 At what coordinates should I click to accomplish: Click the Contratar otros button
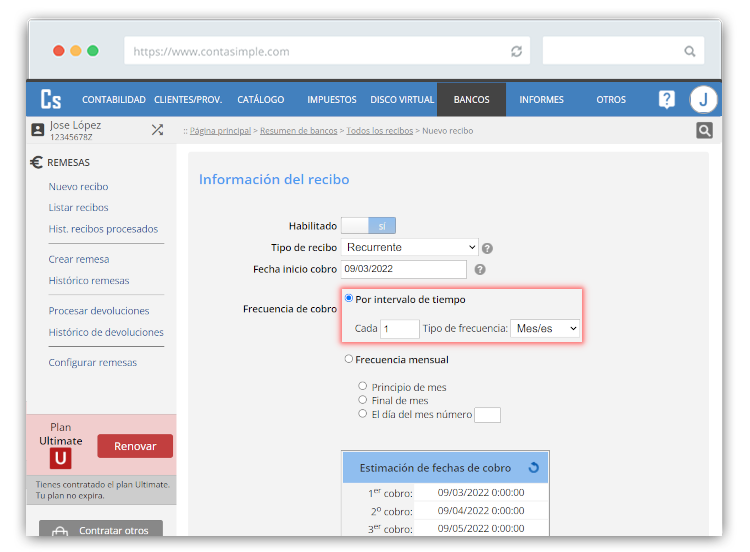point(101,529)
